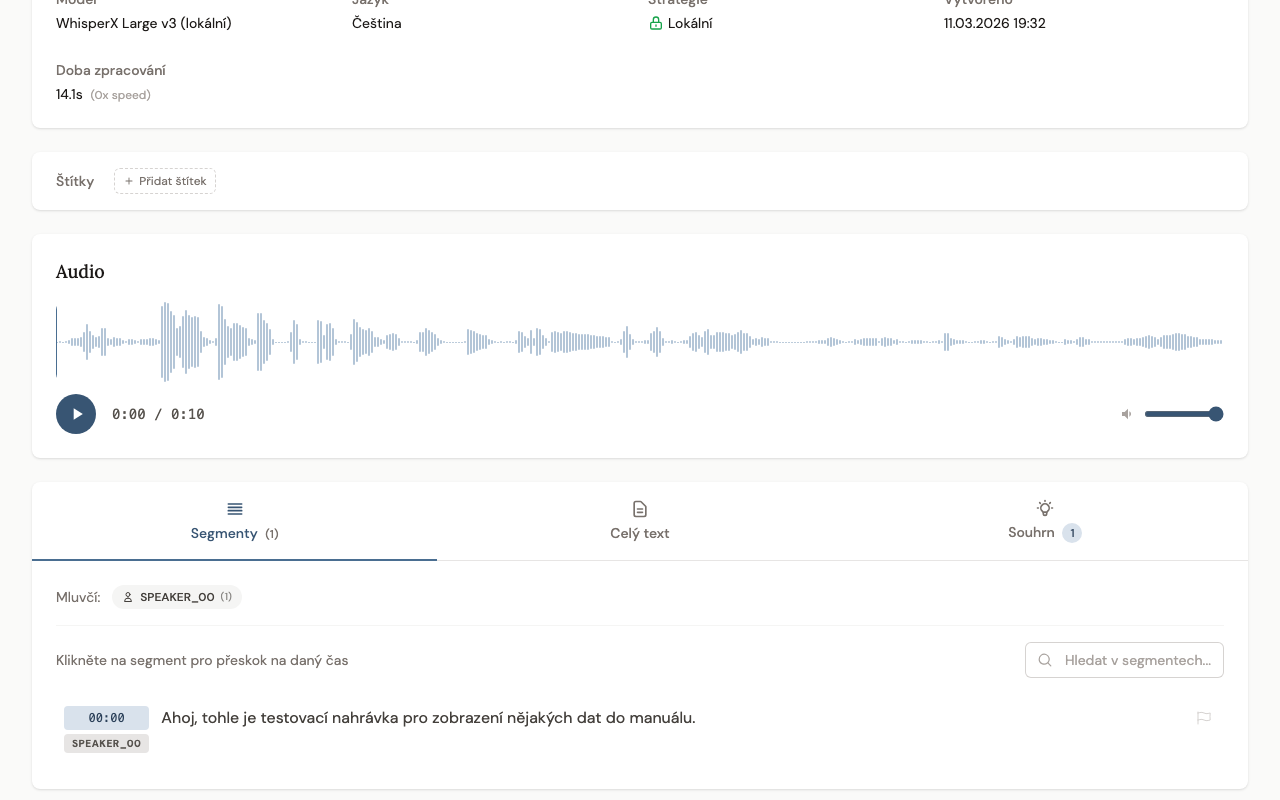The image size is (1280, 800).
Task: Open the Souhrn tab label
Action: (x=1031, y=533)
